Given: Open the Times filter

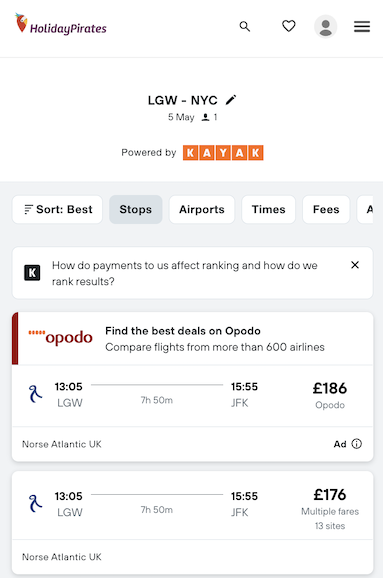Looking at the screenshot, I should click(268, 209).
